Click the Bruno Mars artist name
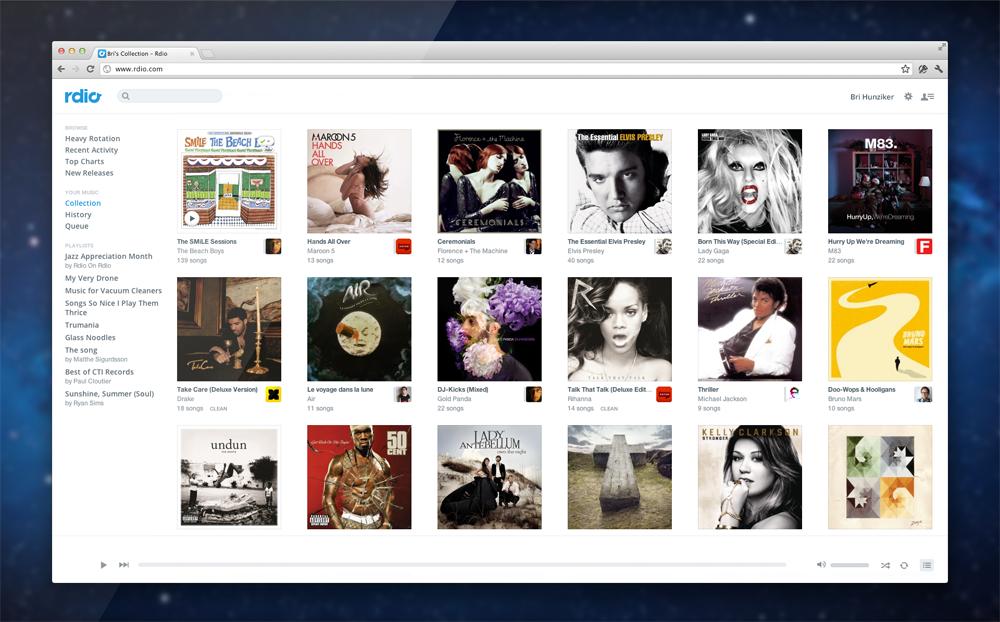 [x=844, y=399]
